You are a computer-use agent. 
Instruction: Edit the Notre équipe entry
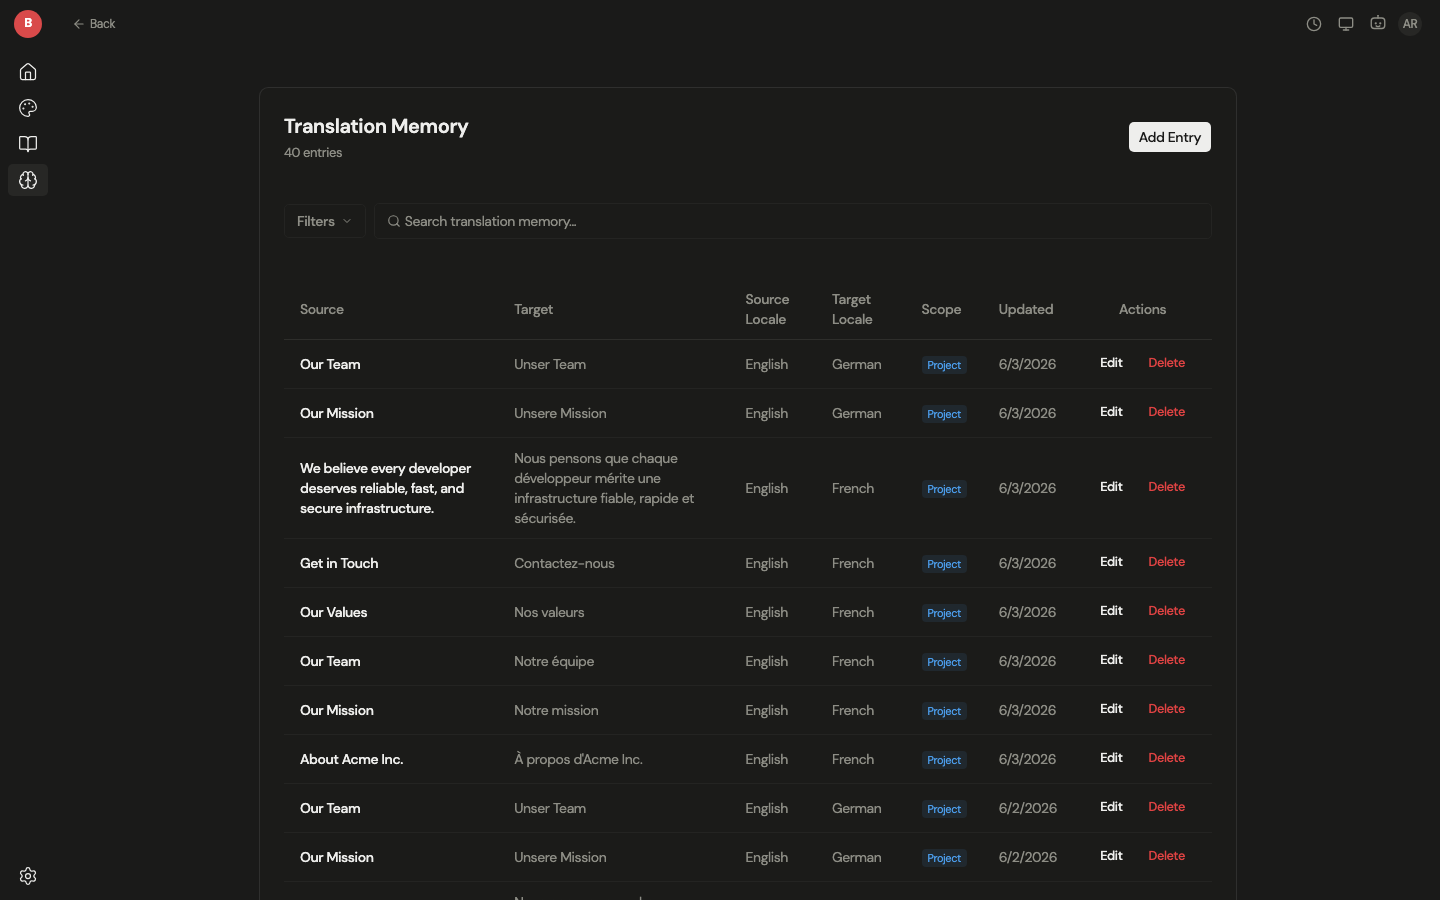pos(1111,660)
